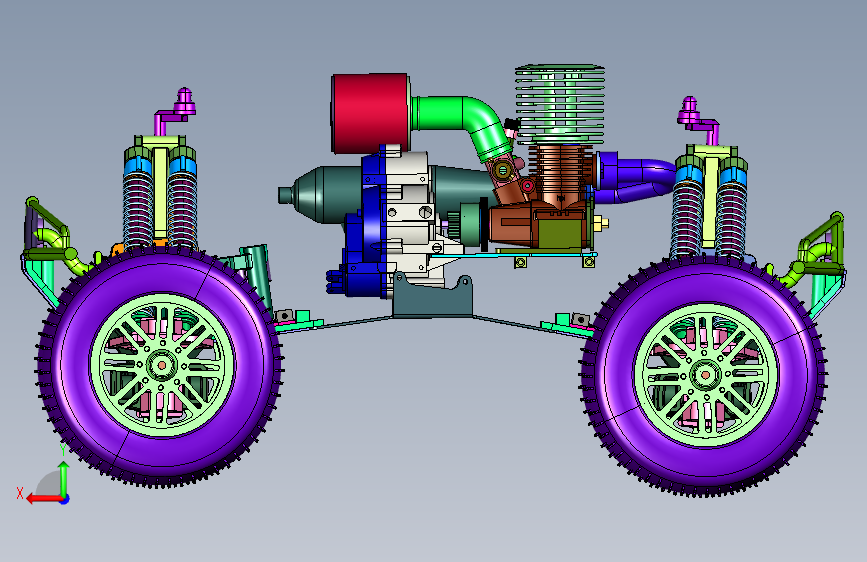This screenshot has width=867, height=562.
Task: Select the left magenta body mount post
Action: click(175, 111)
